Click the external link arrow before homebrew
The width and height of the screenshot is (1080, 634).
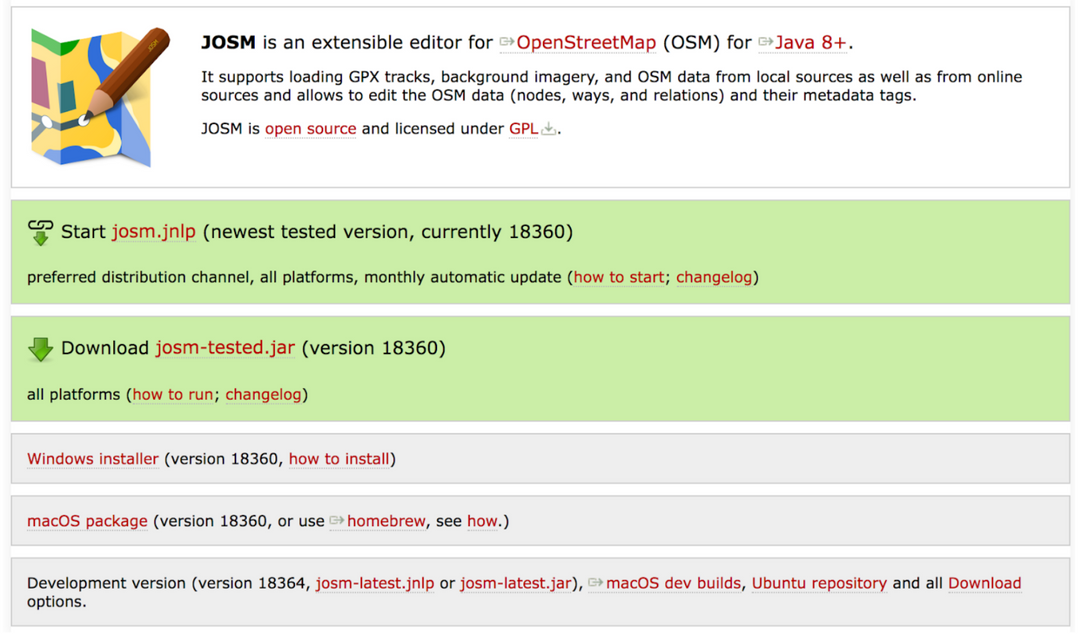click(x=337, y=521)
